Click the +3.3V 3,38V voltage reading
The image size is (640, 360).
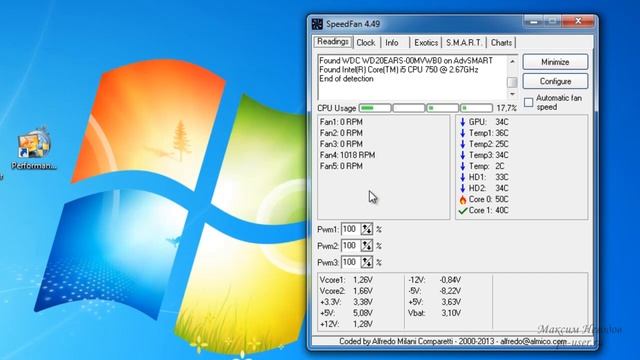(346, 302)
